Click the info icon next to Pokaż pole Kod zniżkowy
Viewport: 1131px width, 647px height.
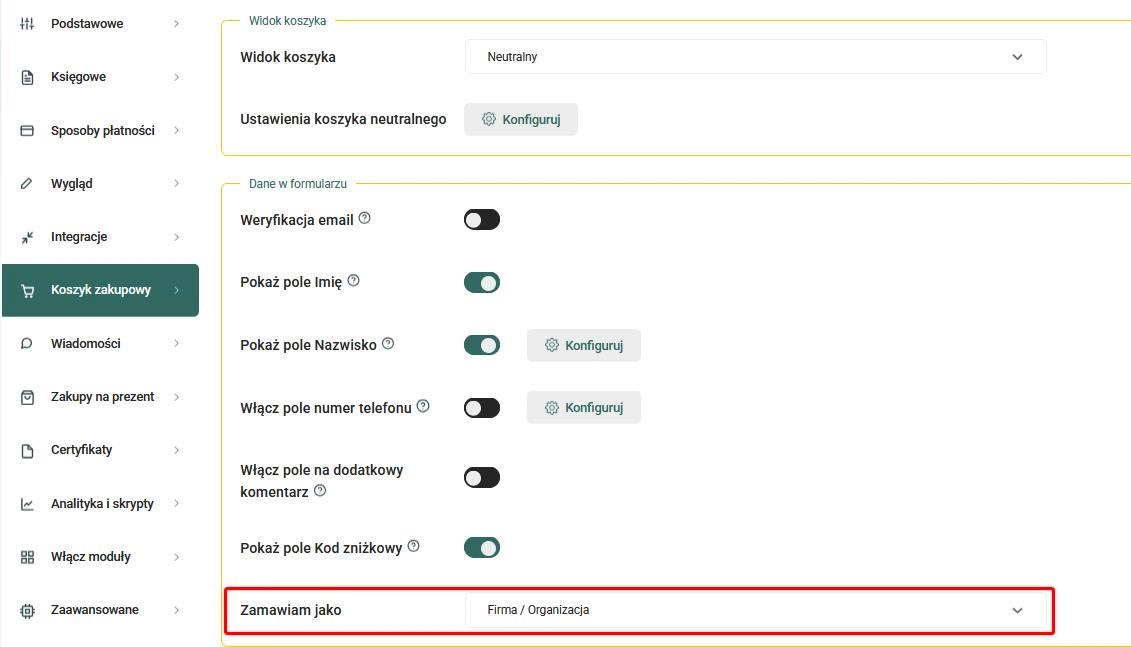point(413,546)
